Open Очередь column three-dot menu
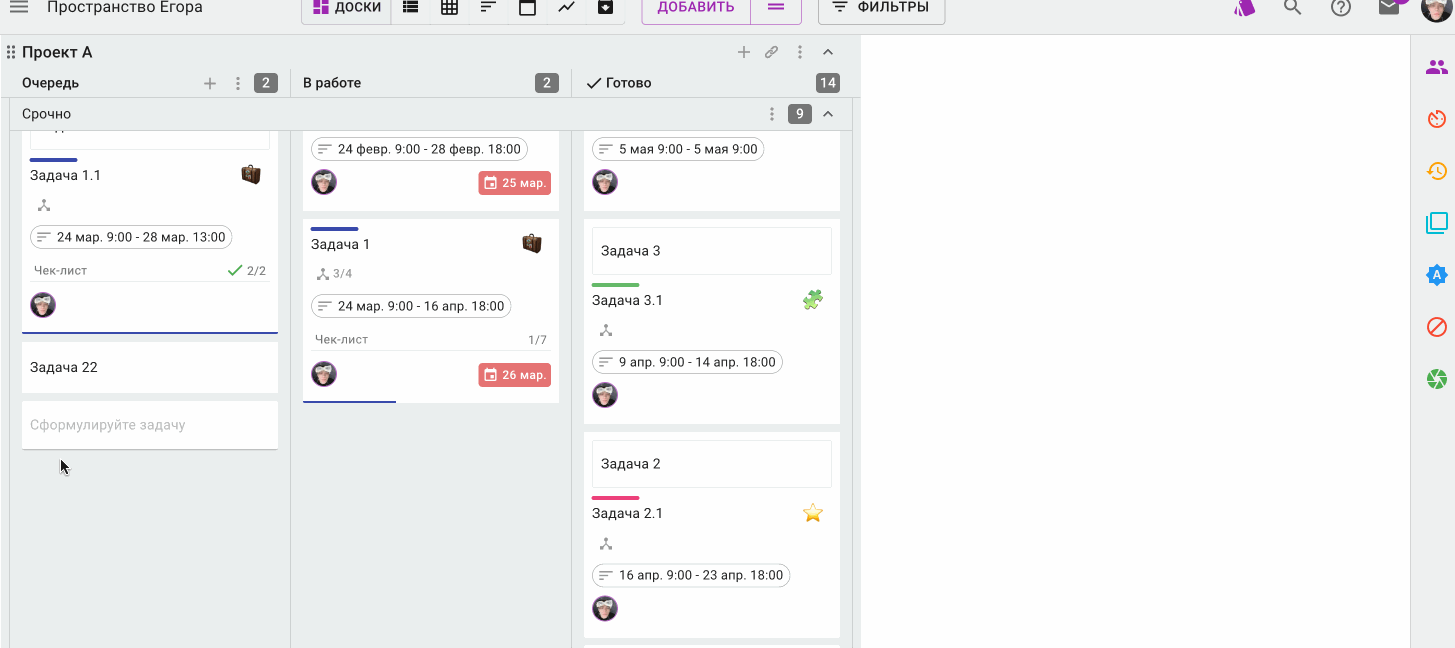 click(x=238, y=83)
